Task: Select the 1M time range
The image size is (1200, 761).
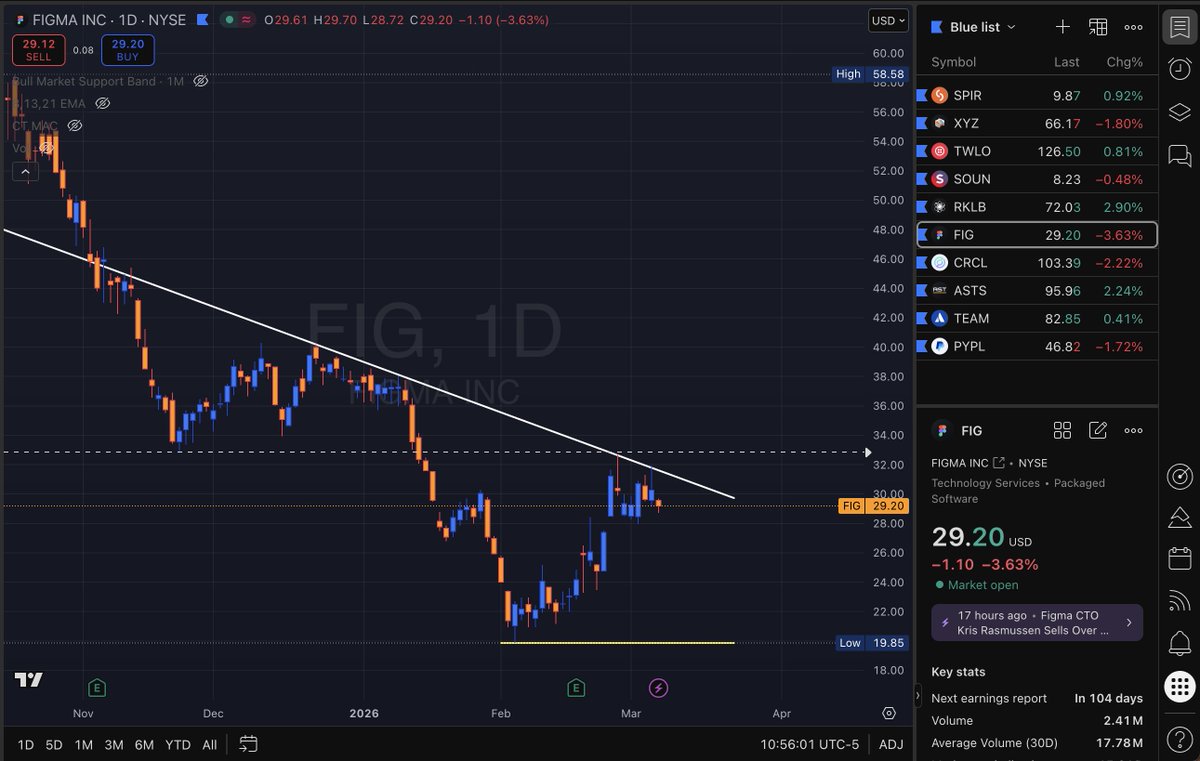Action: click(x=84, y=744)
